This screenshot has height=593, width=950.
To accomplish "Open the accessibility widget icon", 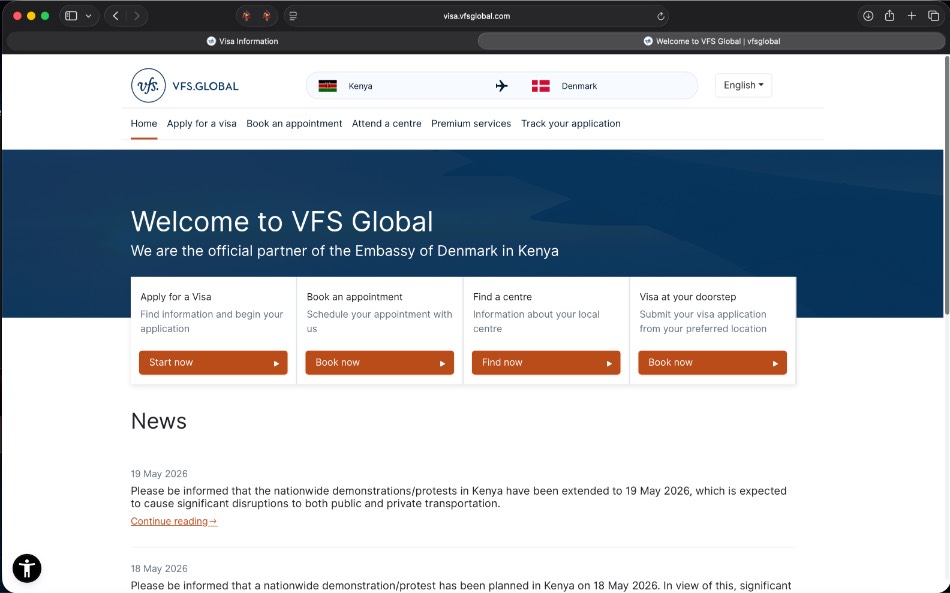I will 27,569.
